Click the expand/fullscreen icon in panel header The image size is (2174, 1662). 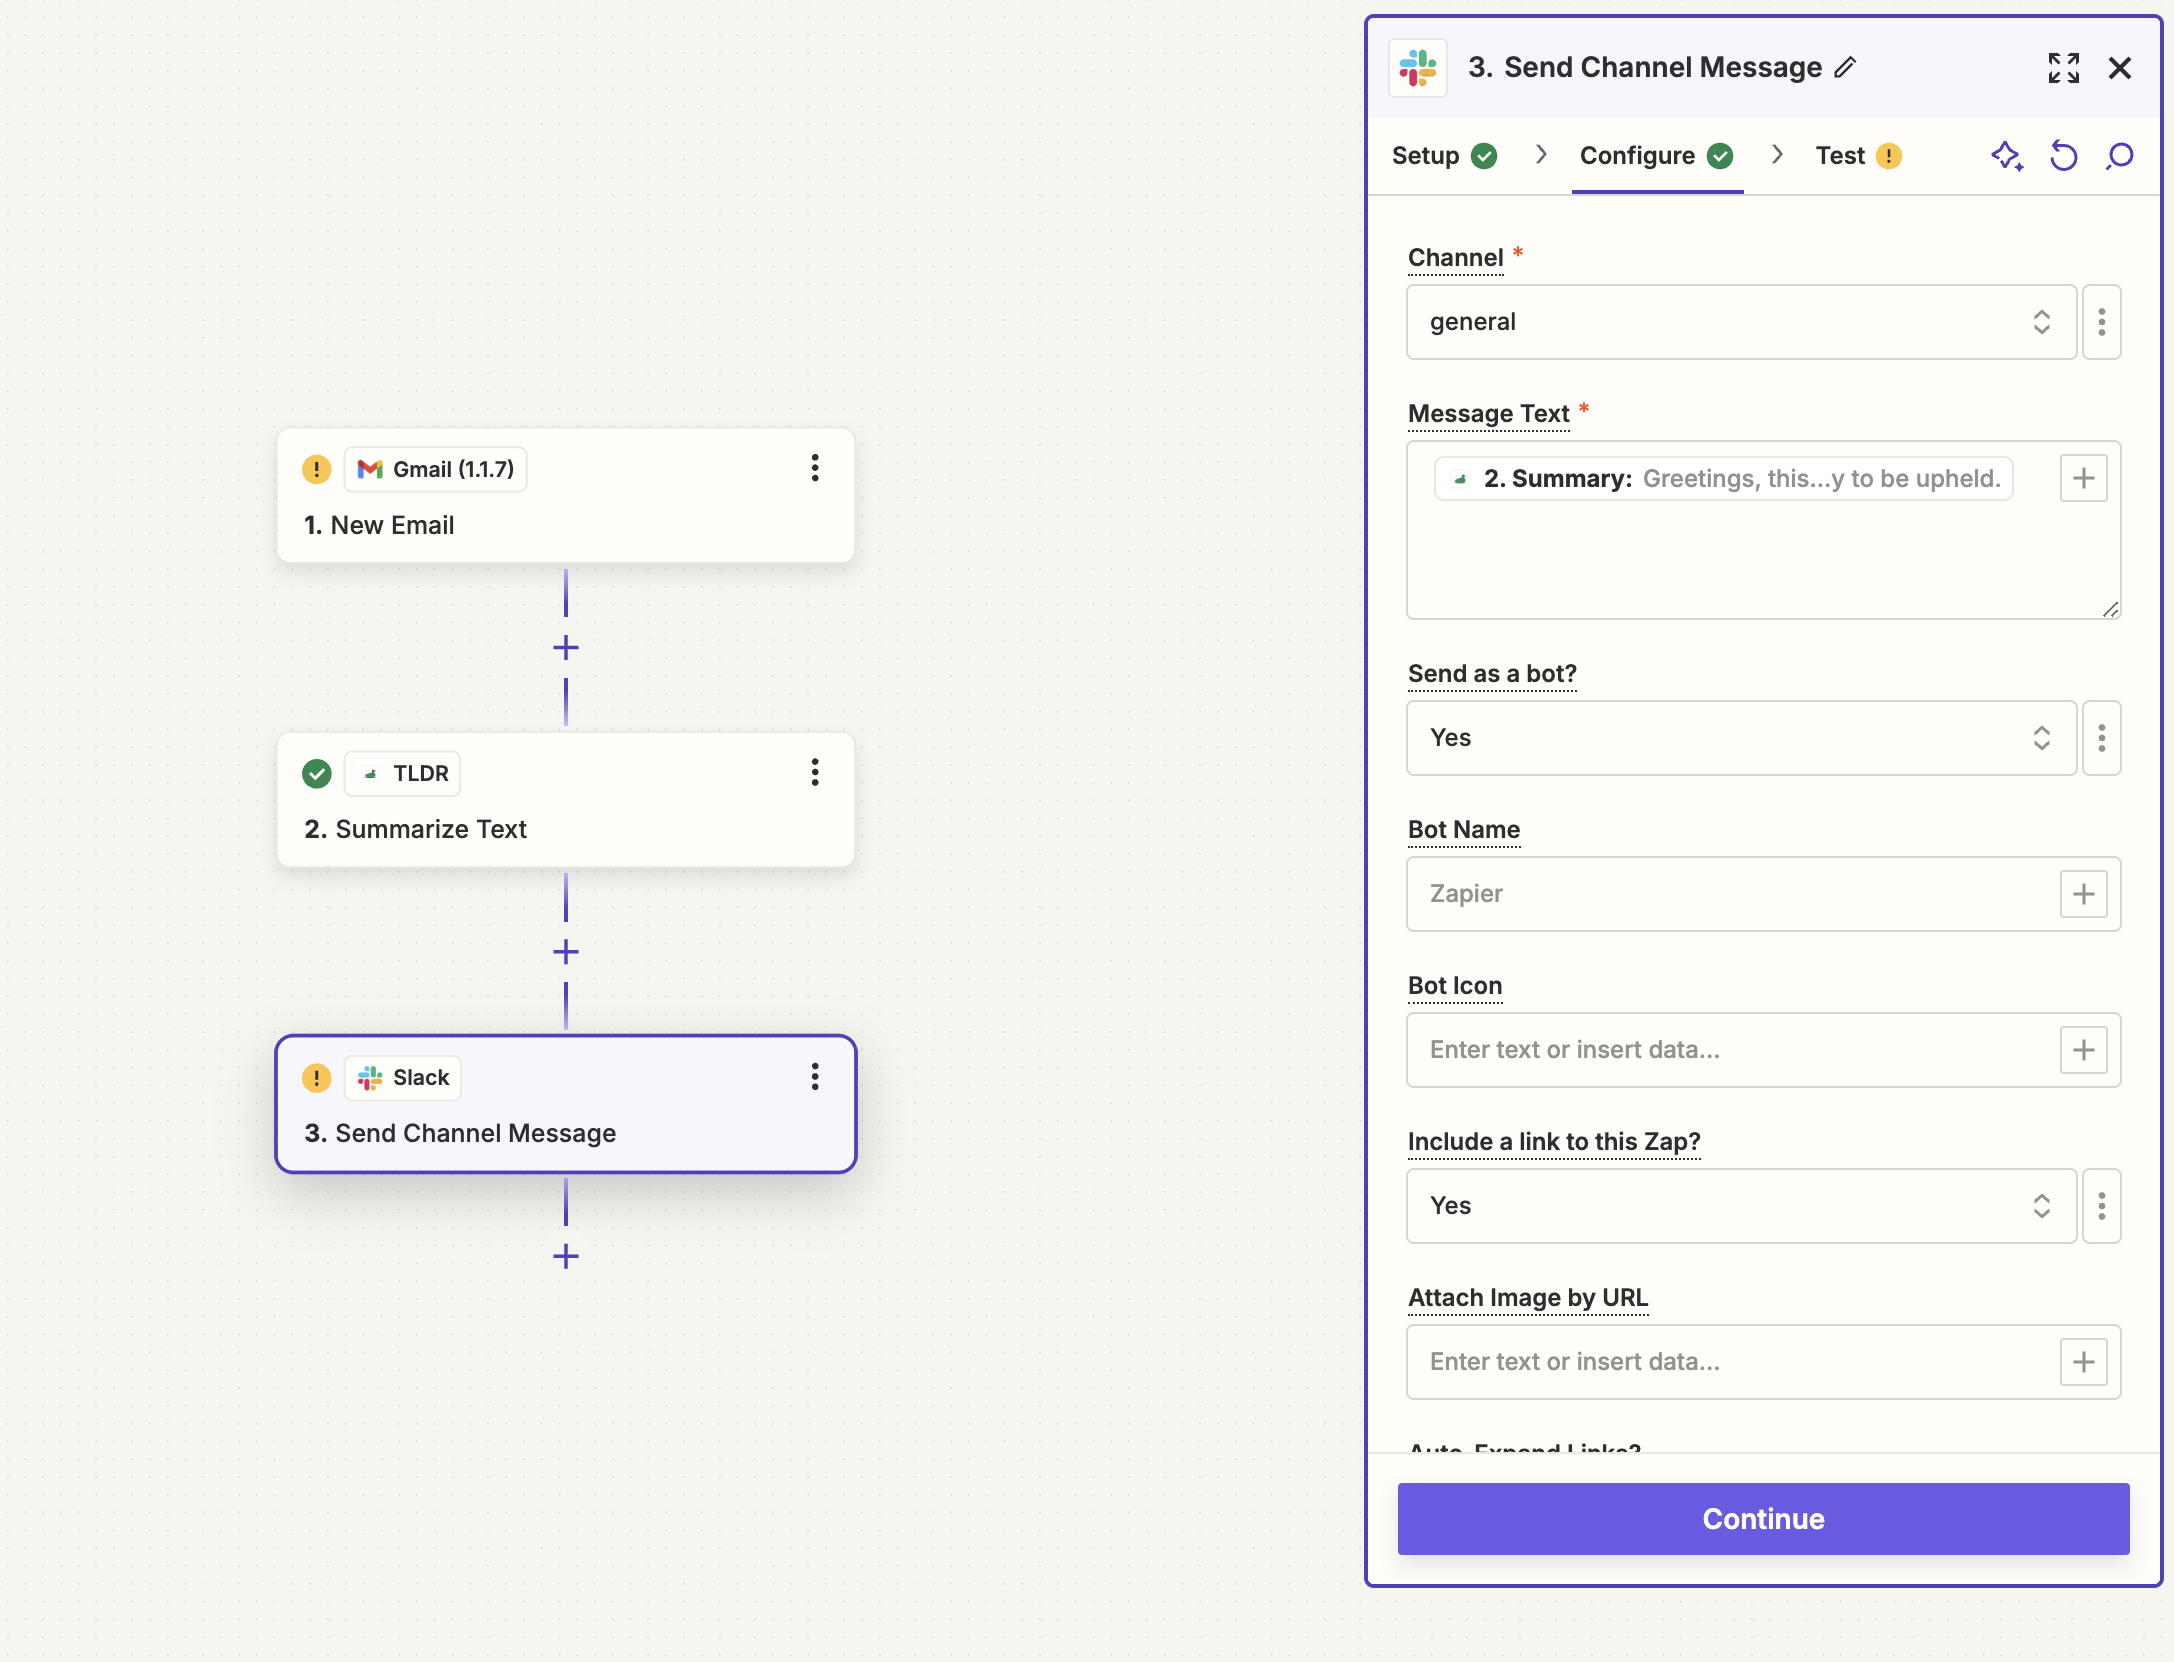[x=2062, y=70]
